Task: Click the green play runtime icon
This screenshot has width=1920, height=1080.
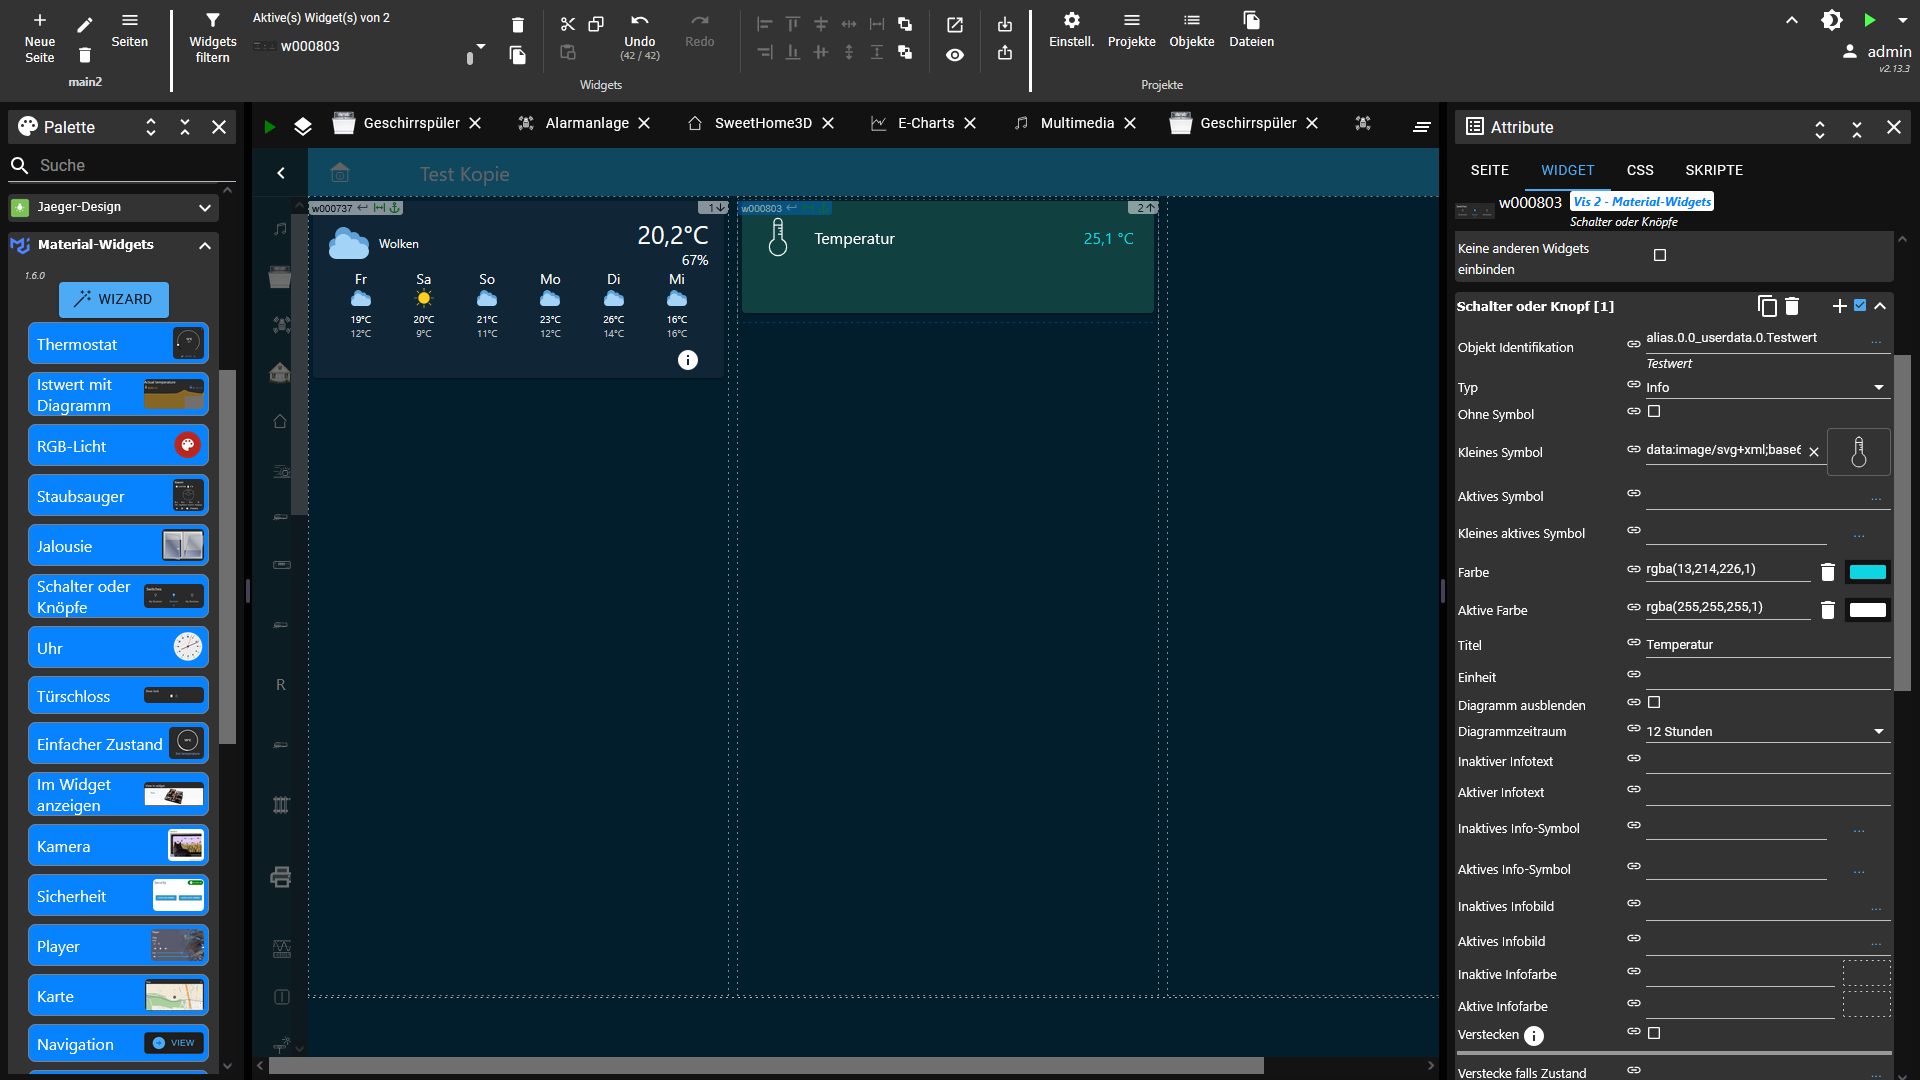Action: point(1869,20)
